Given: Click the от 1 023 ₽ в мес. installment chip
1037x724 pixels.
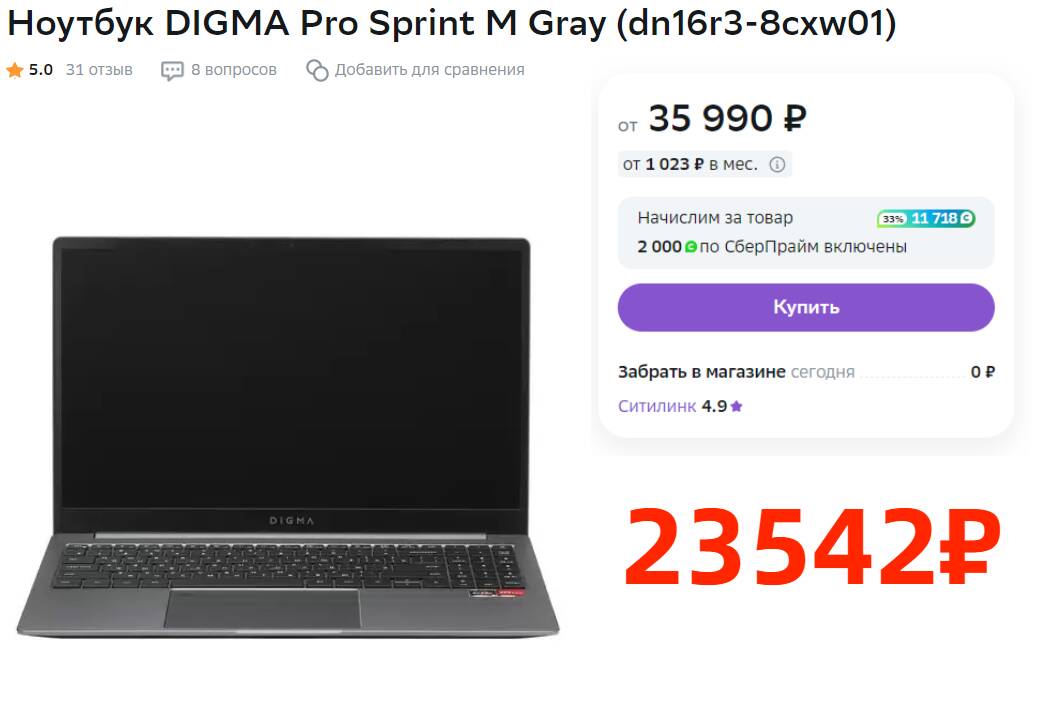Looking at the screenshot, I should pyautogui.click(x=704, y=164).
